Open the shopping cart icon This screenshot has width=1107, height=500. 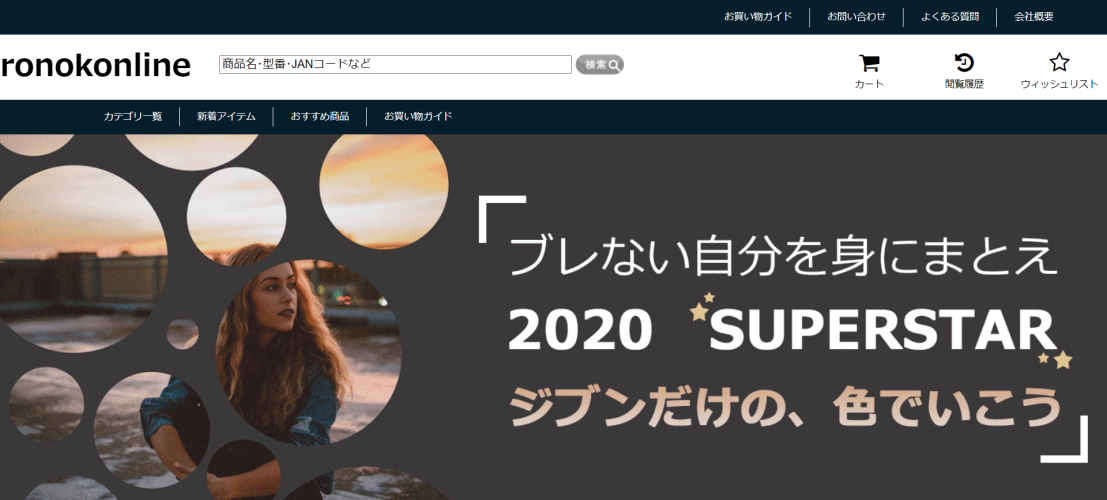tap(869, 64)
